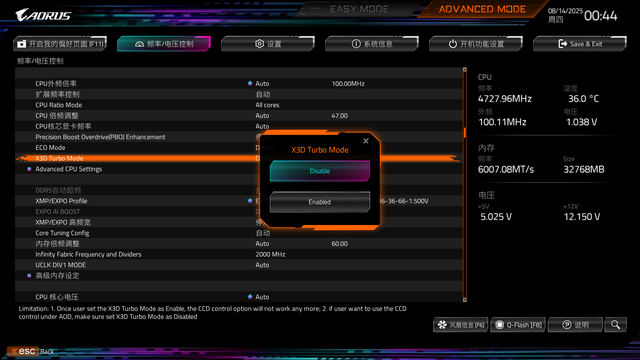Image resolution: width=640 pixels, height=360 pixels.
Task: Click the memory 6007.08MT/s readout
Action: coord(506,169)
